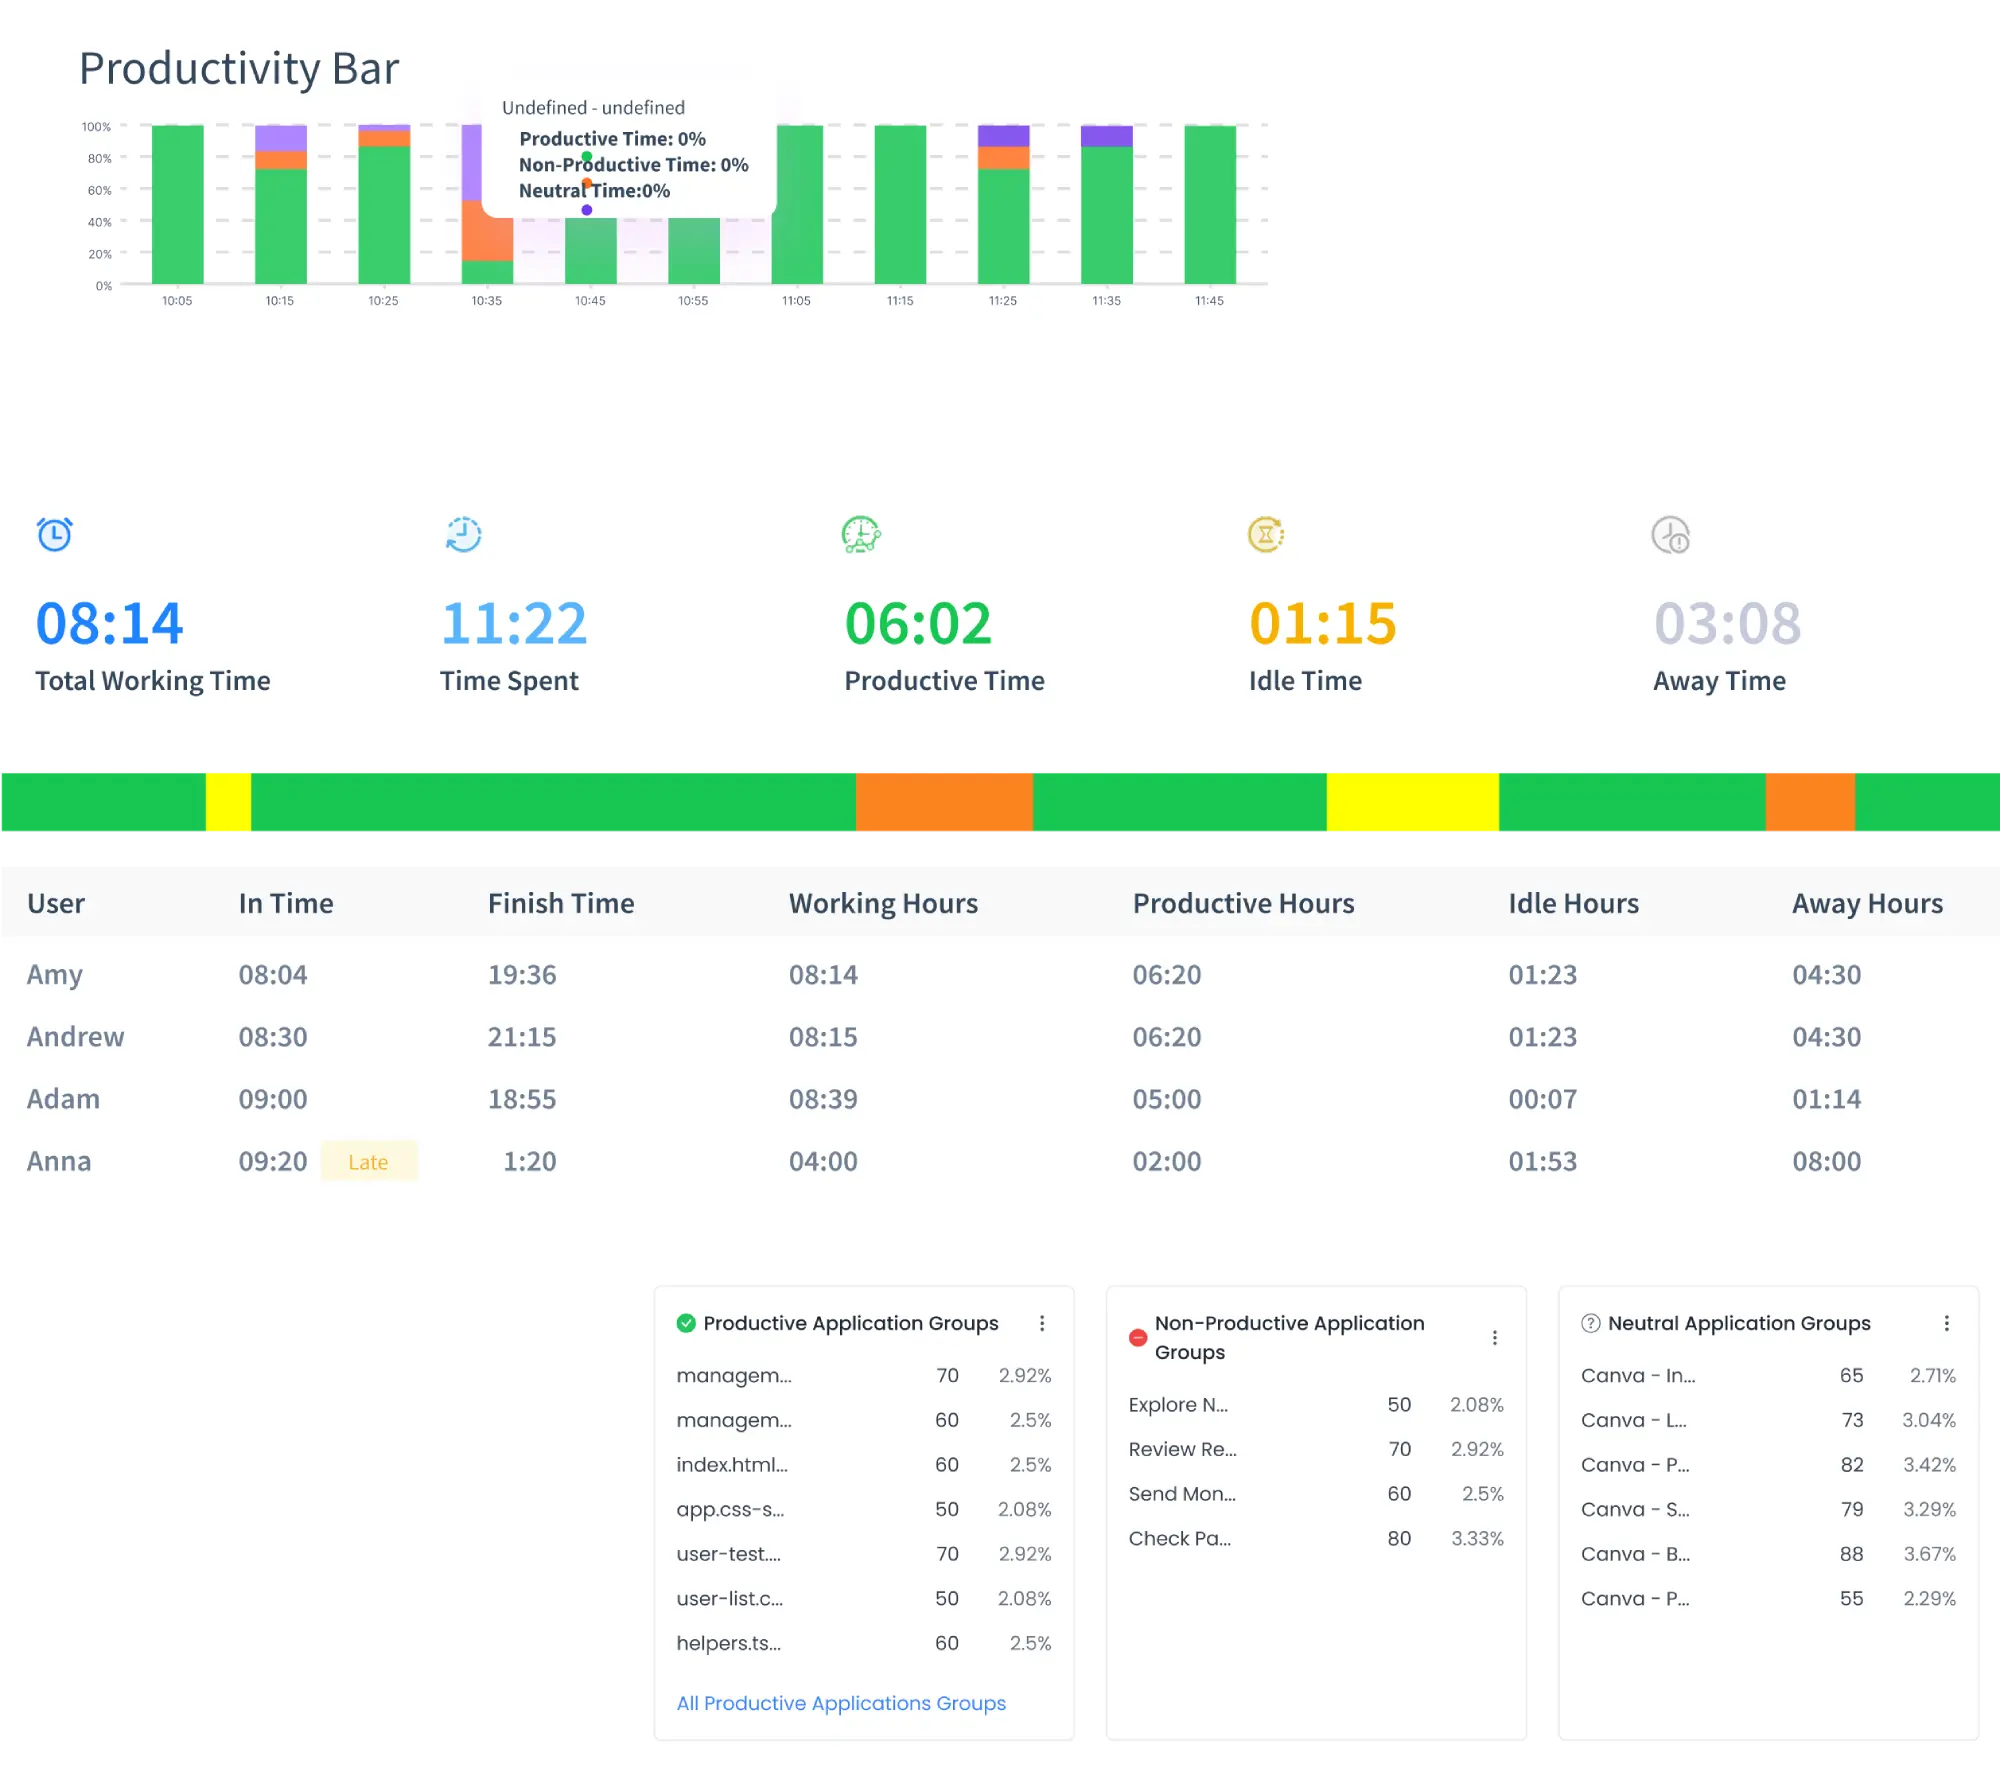The width and height of the screenshot is (2000, 1776).
Task: Select the Andrew row in user table
Action: coord(76,1037)
